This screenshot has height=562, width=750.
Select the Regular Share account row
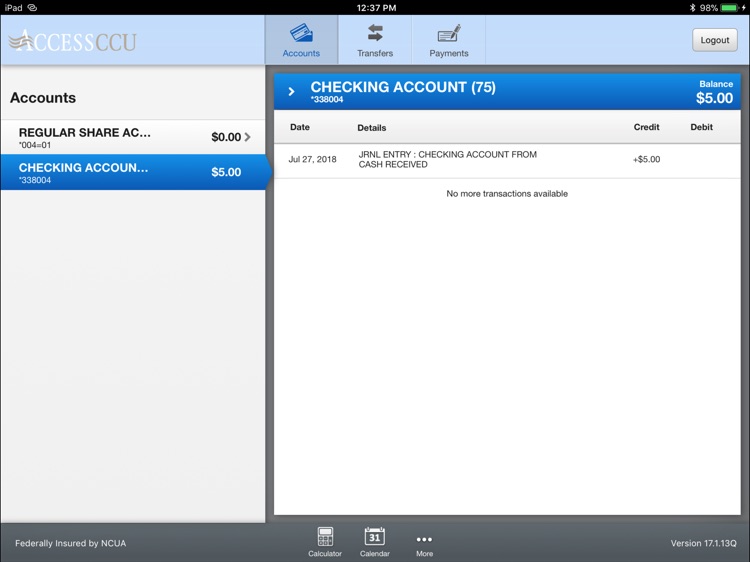133,137
